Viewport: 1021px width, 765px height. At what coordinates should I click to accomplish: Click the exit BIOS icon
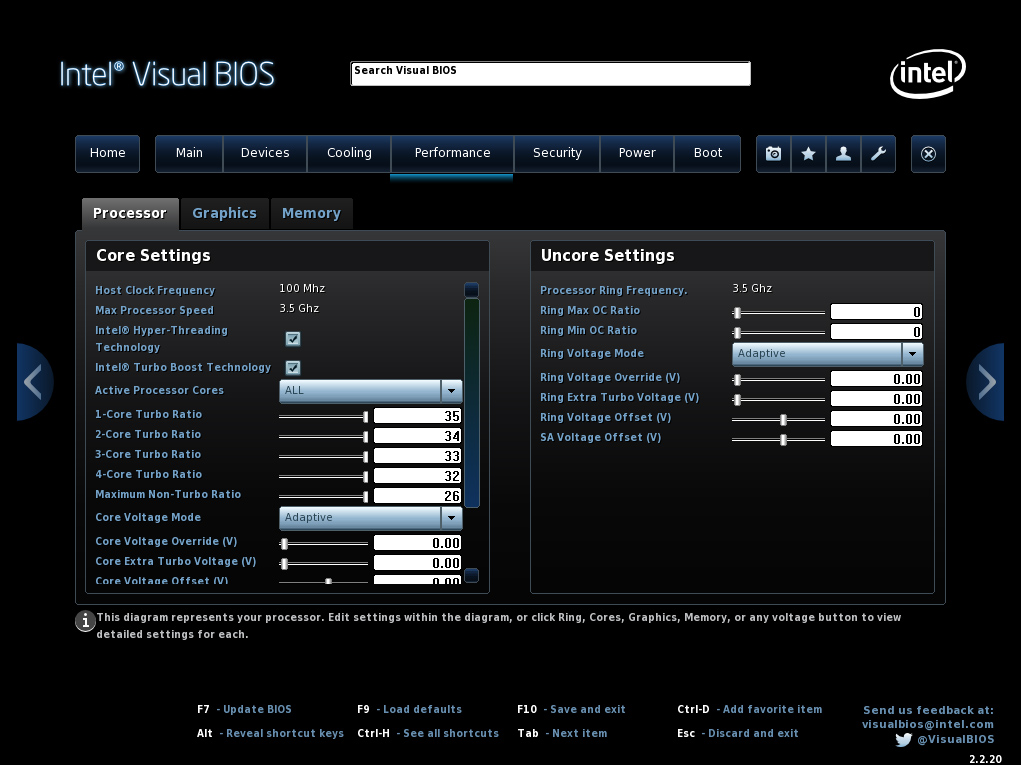tap(927, 153)
